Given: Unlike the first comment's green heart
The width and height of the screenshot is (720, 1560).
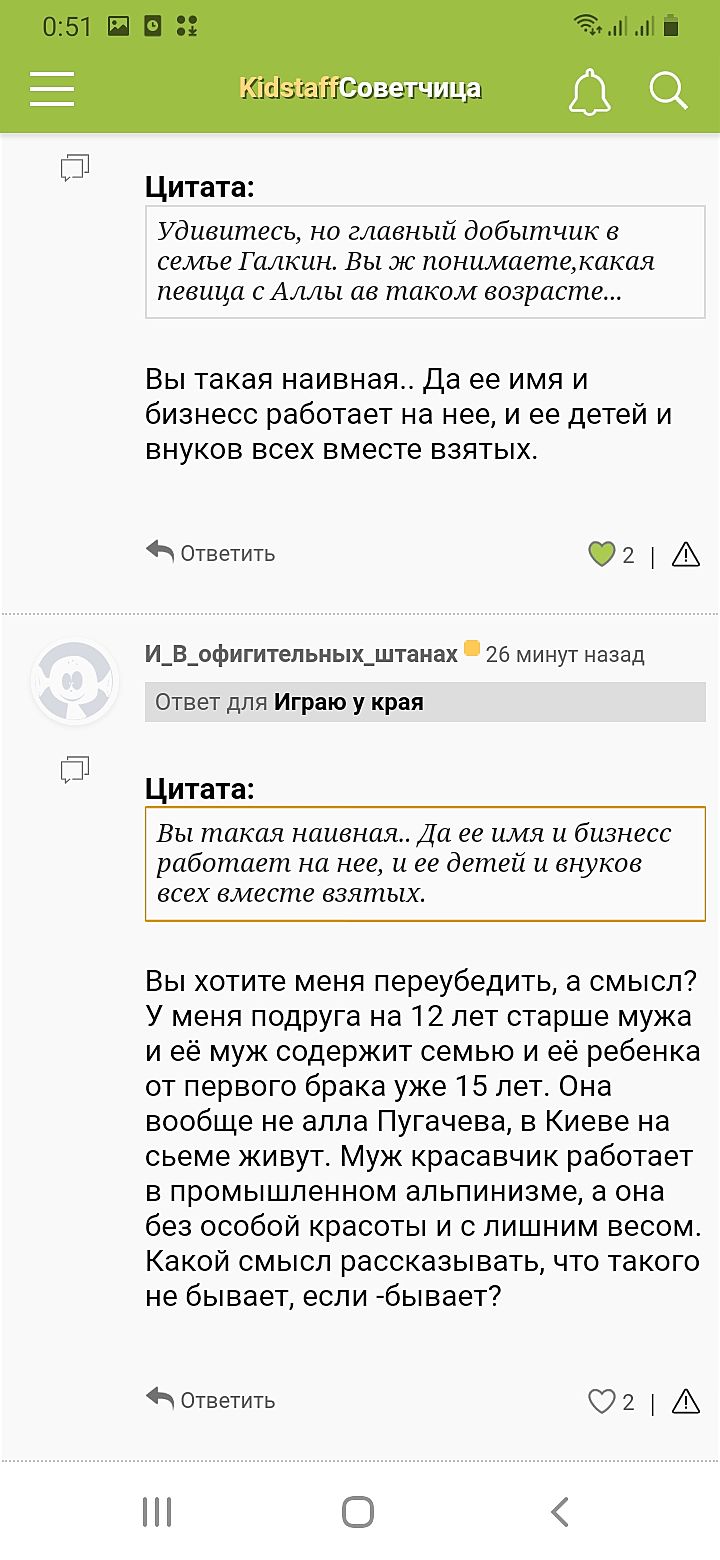Looking at the screenshot, I should (601, 554).
